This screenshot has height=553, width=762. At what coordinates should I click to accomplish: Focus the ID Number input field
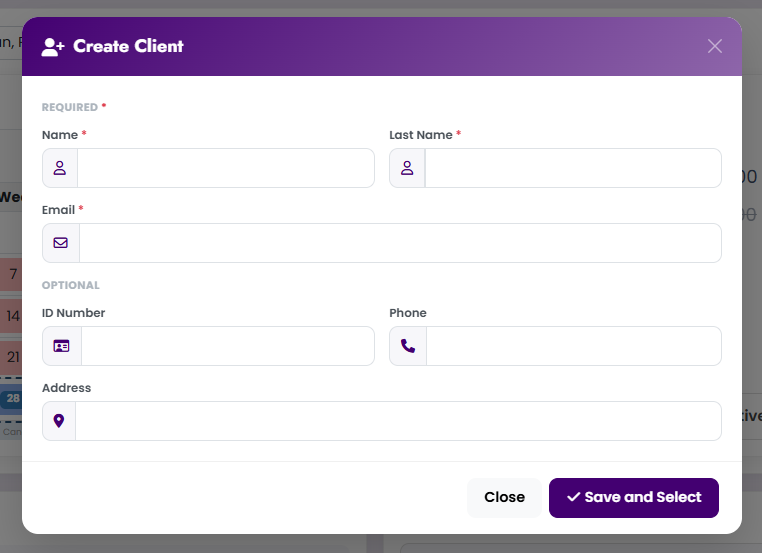coord(228,346)
